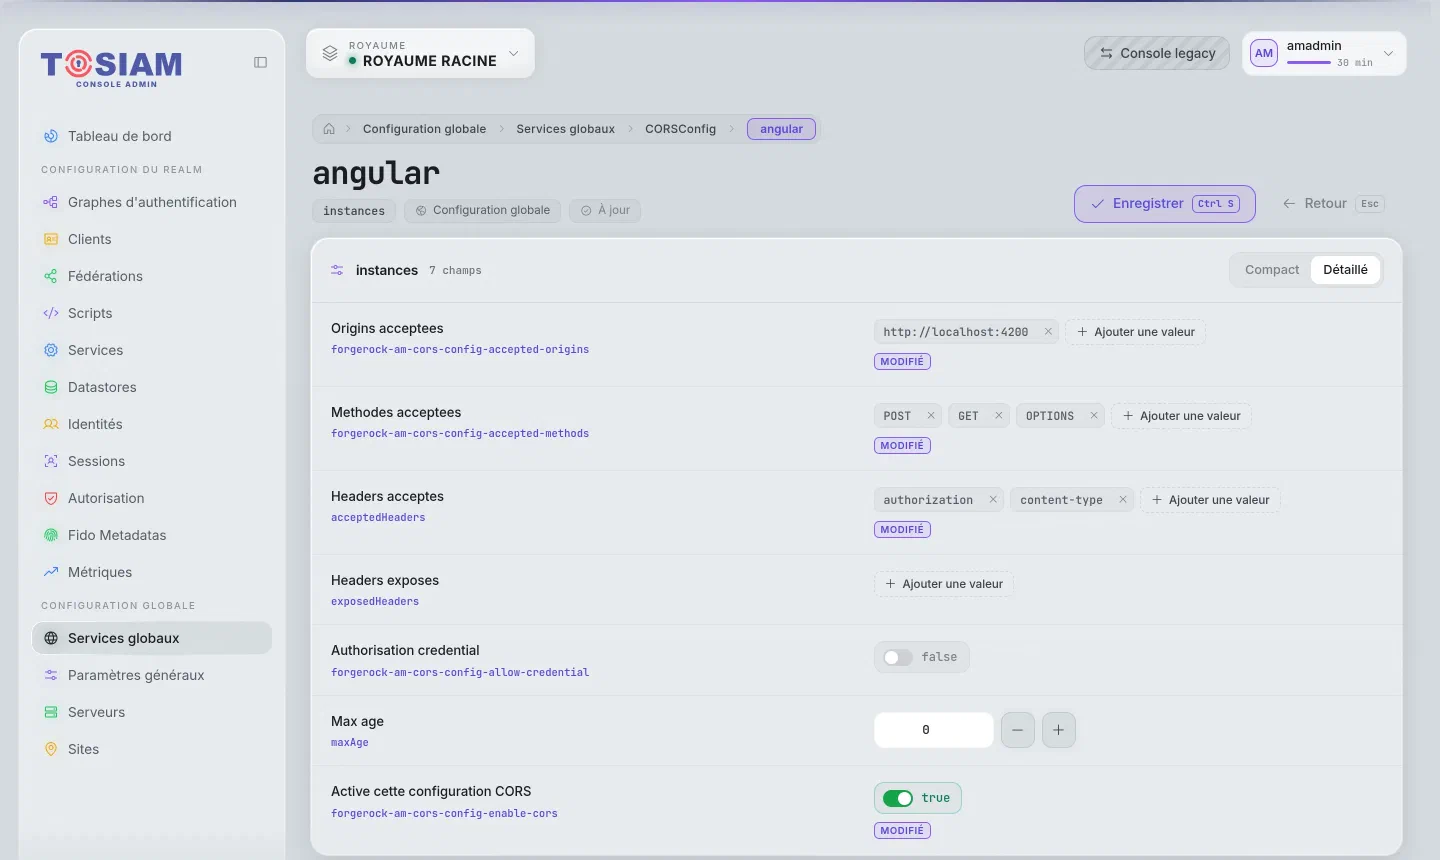Click the Sessions sidebar icon
Image resolution: width=1440 pixels, height=860 pixels.
point(51,461)
